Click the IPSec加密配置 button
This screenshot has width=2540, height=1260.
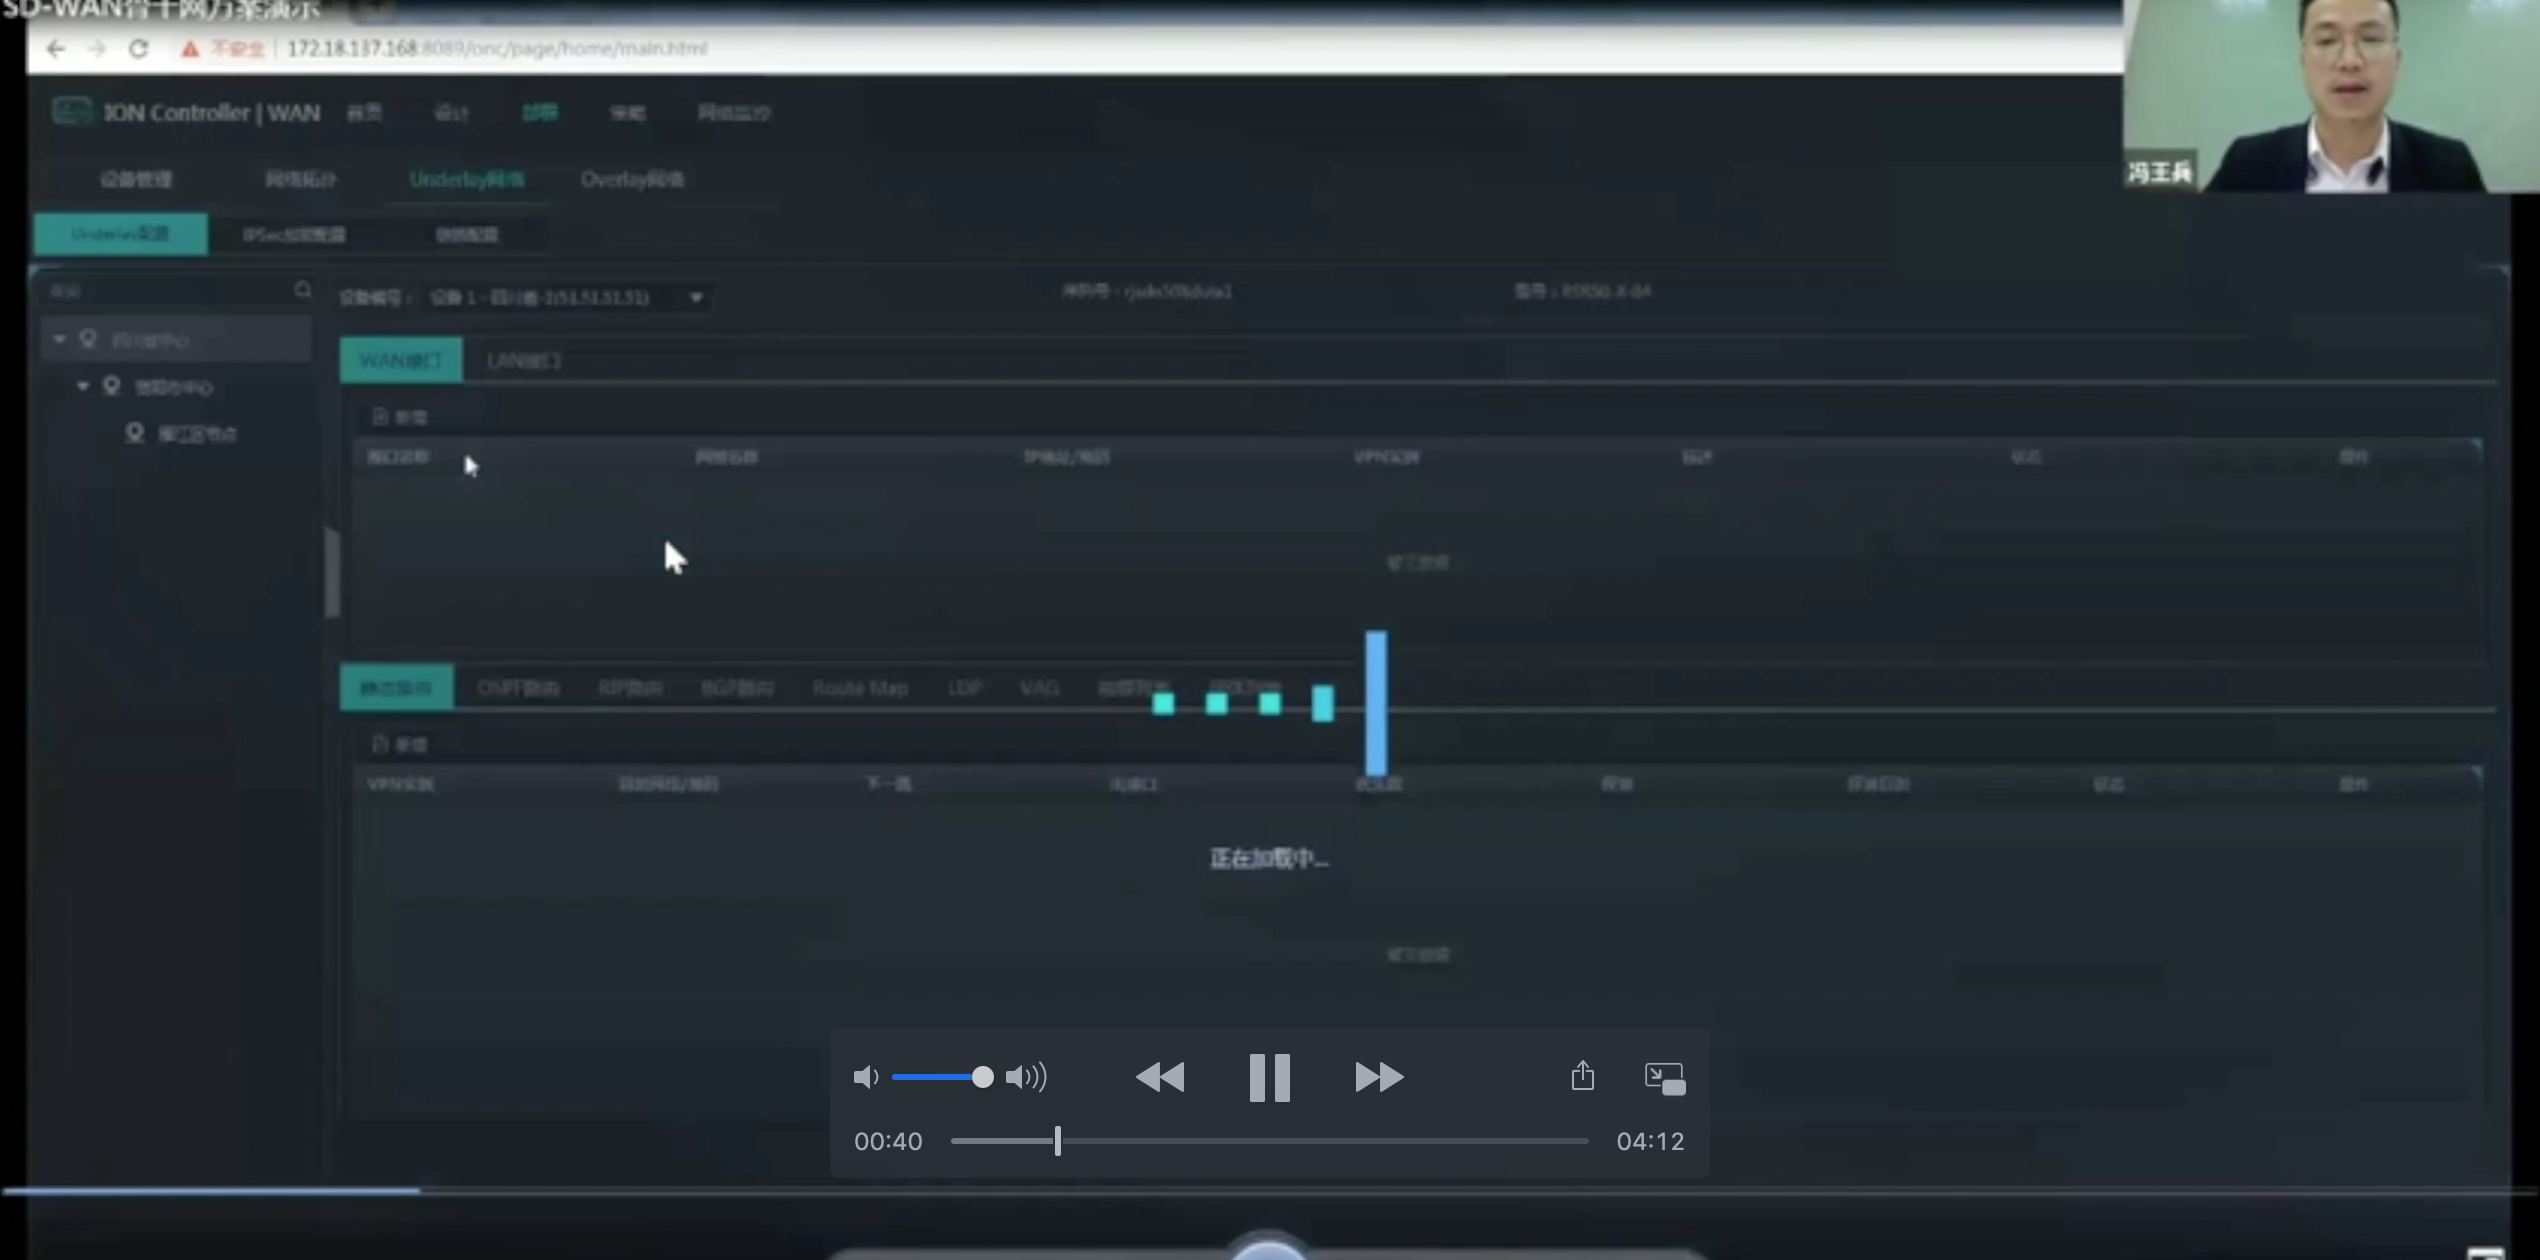point(293,234)
